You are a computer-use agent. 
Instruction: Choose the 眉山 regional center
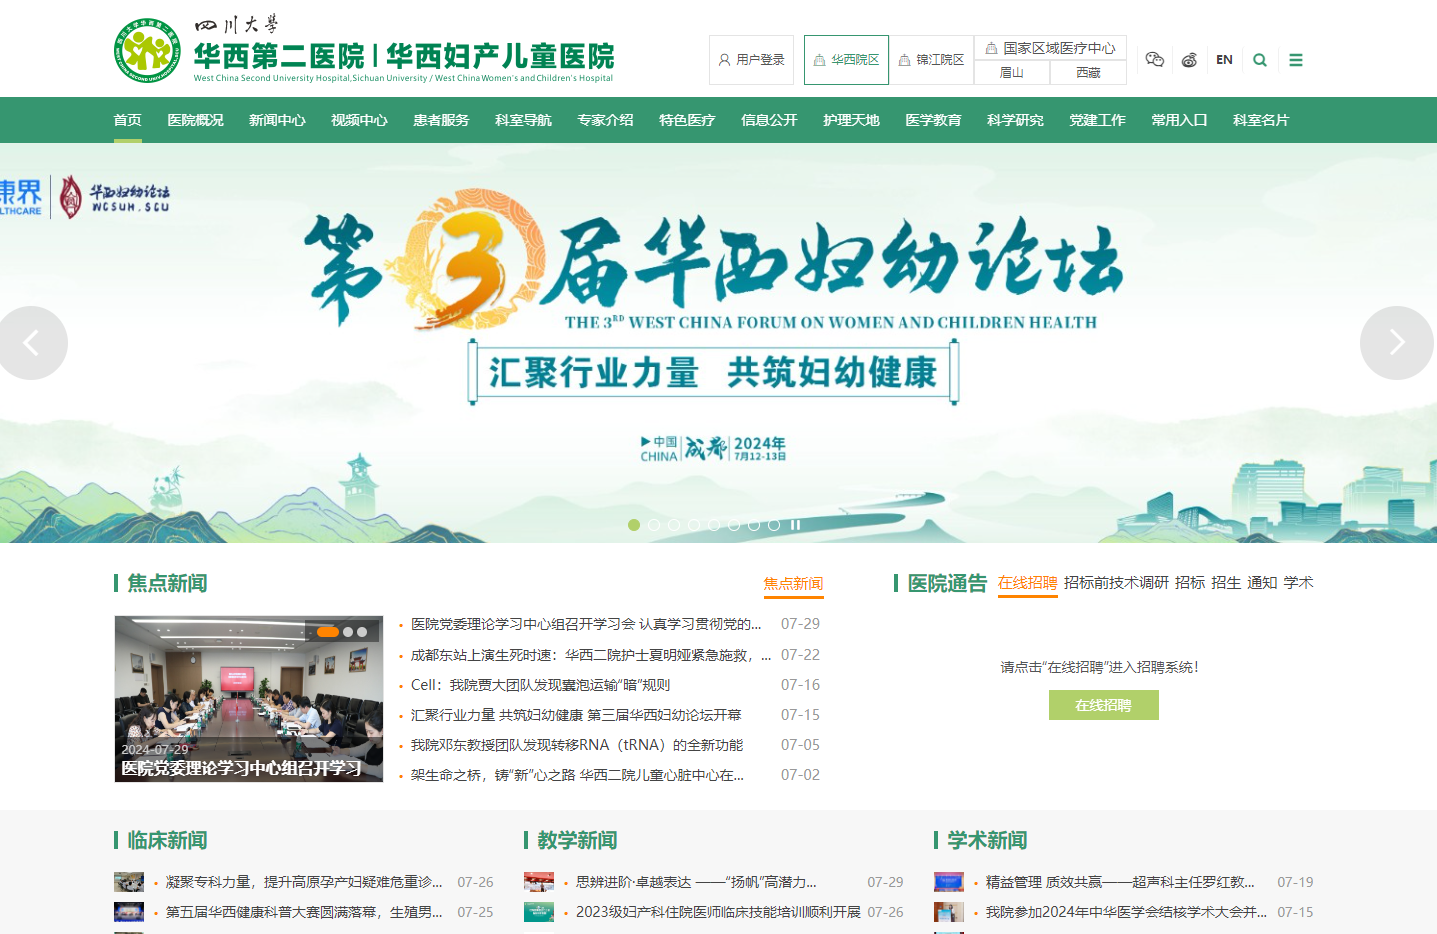coord(1012,73)
